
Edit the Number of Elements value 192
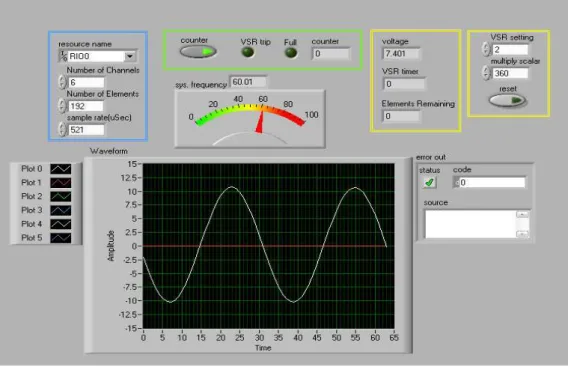coord(86,106)
